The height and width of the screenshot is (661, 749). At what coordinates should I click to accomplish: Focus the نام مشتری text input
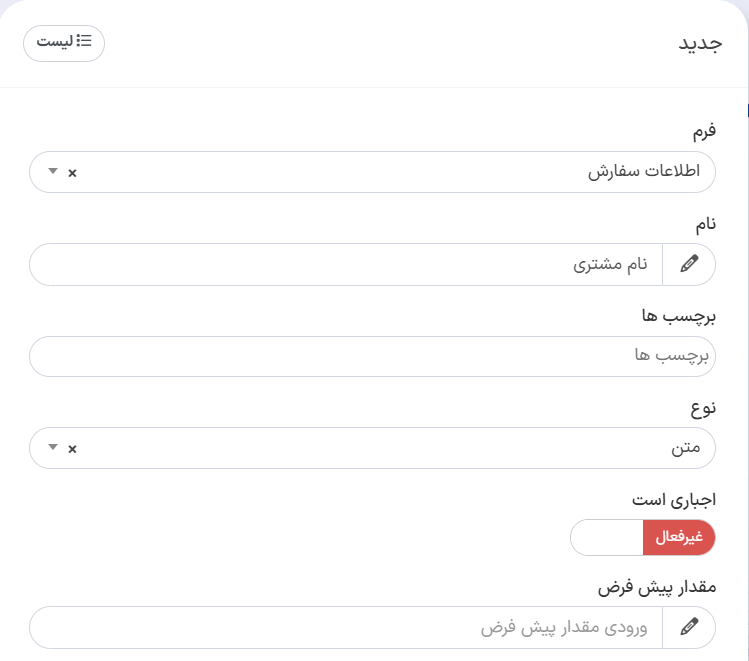346,264
